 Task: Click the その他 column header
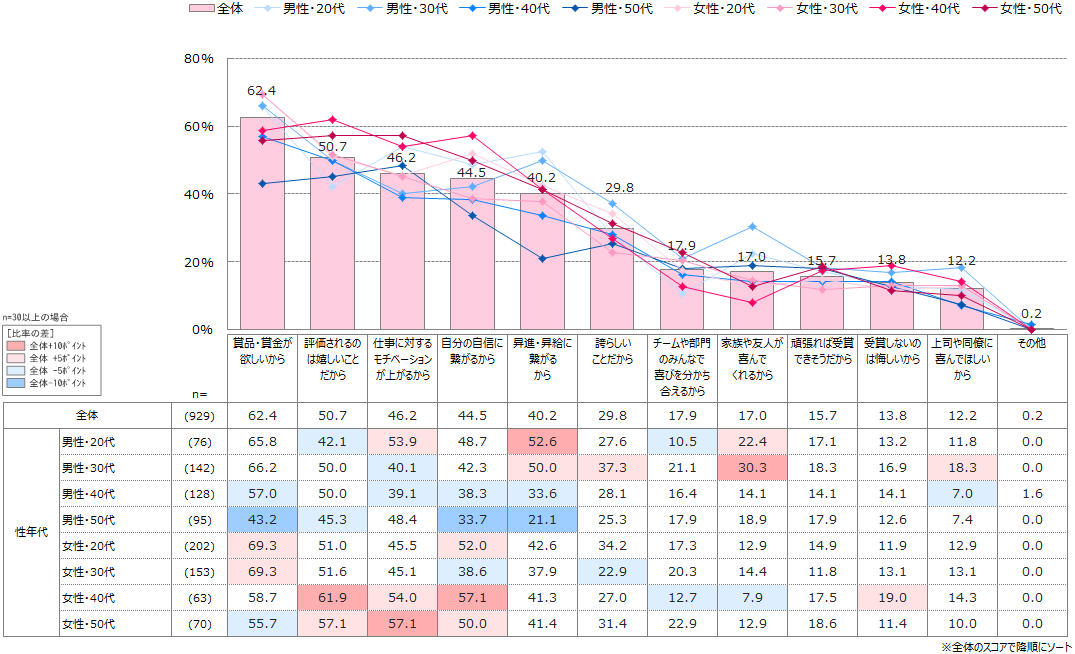(x=1031, y=343)
